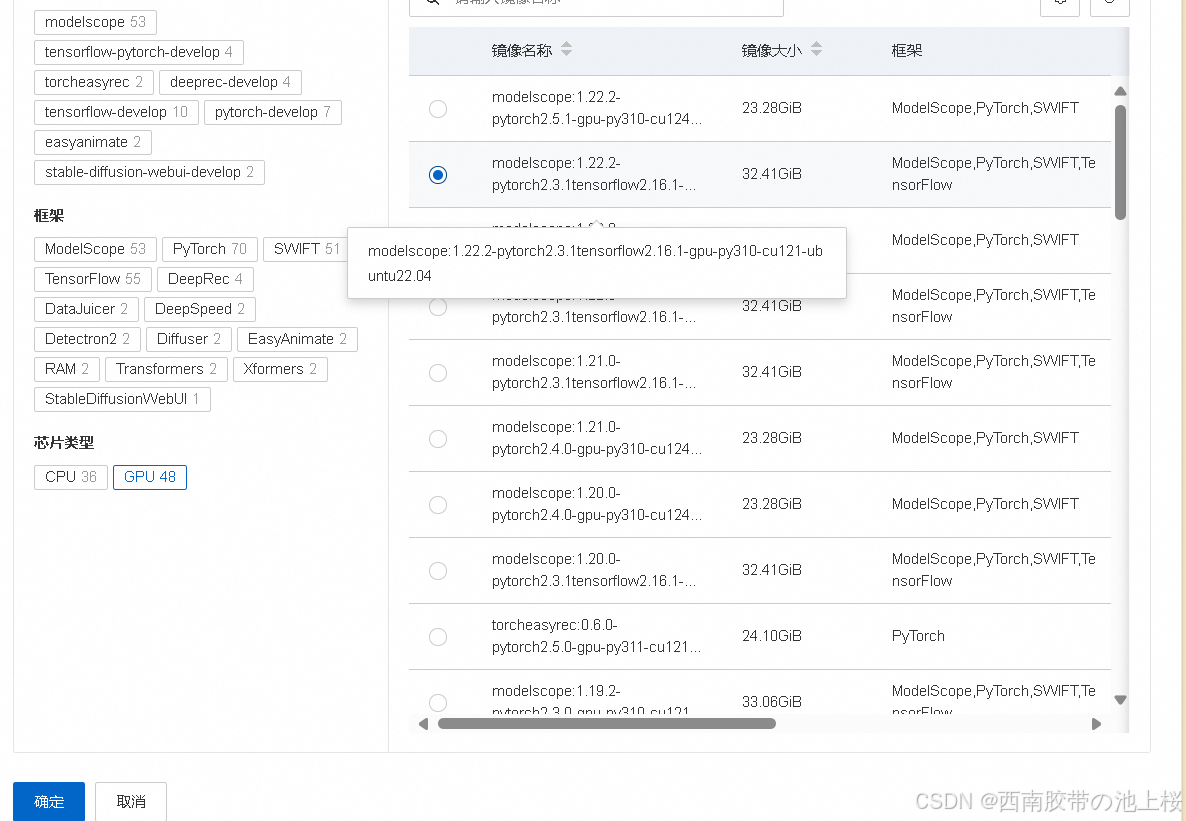1186x821 pixels.
Task: Select the DataJuicer 2 framework filter
Action: pos(86,309)
